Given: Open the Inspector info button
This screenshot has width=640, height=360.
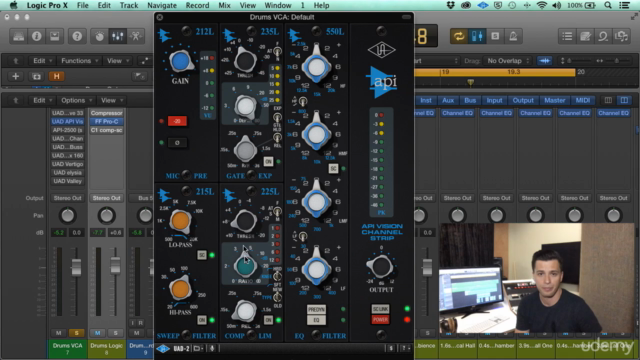Looking at the screenshot, I should 37,36.
